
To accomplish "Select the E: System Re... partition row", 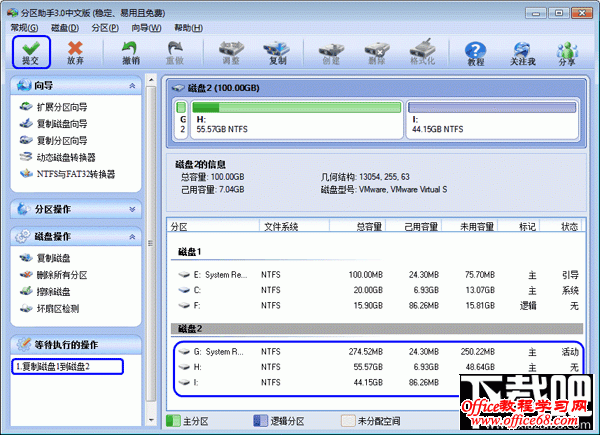I will tap(377, 275).
